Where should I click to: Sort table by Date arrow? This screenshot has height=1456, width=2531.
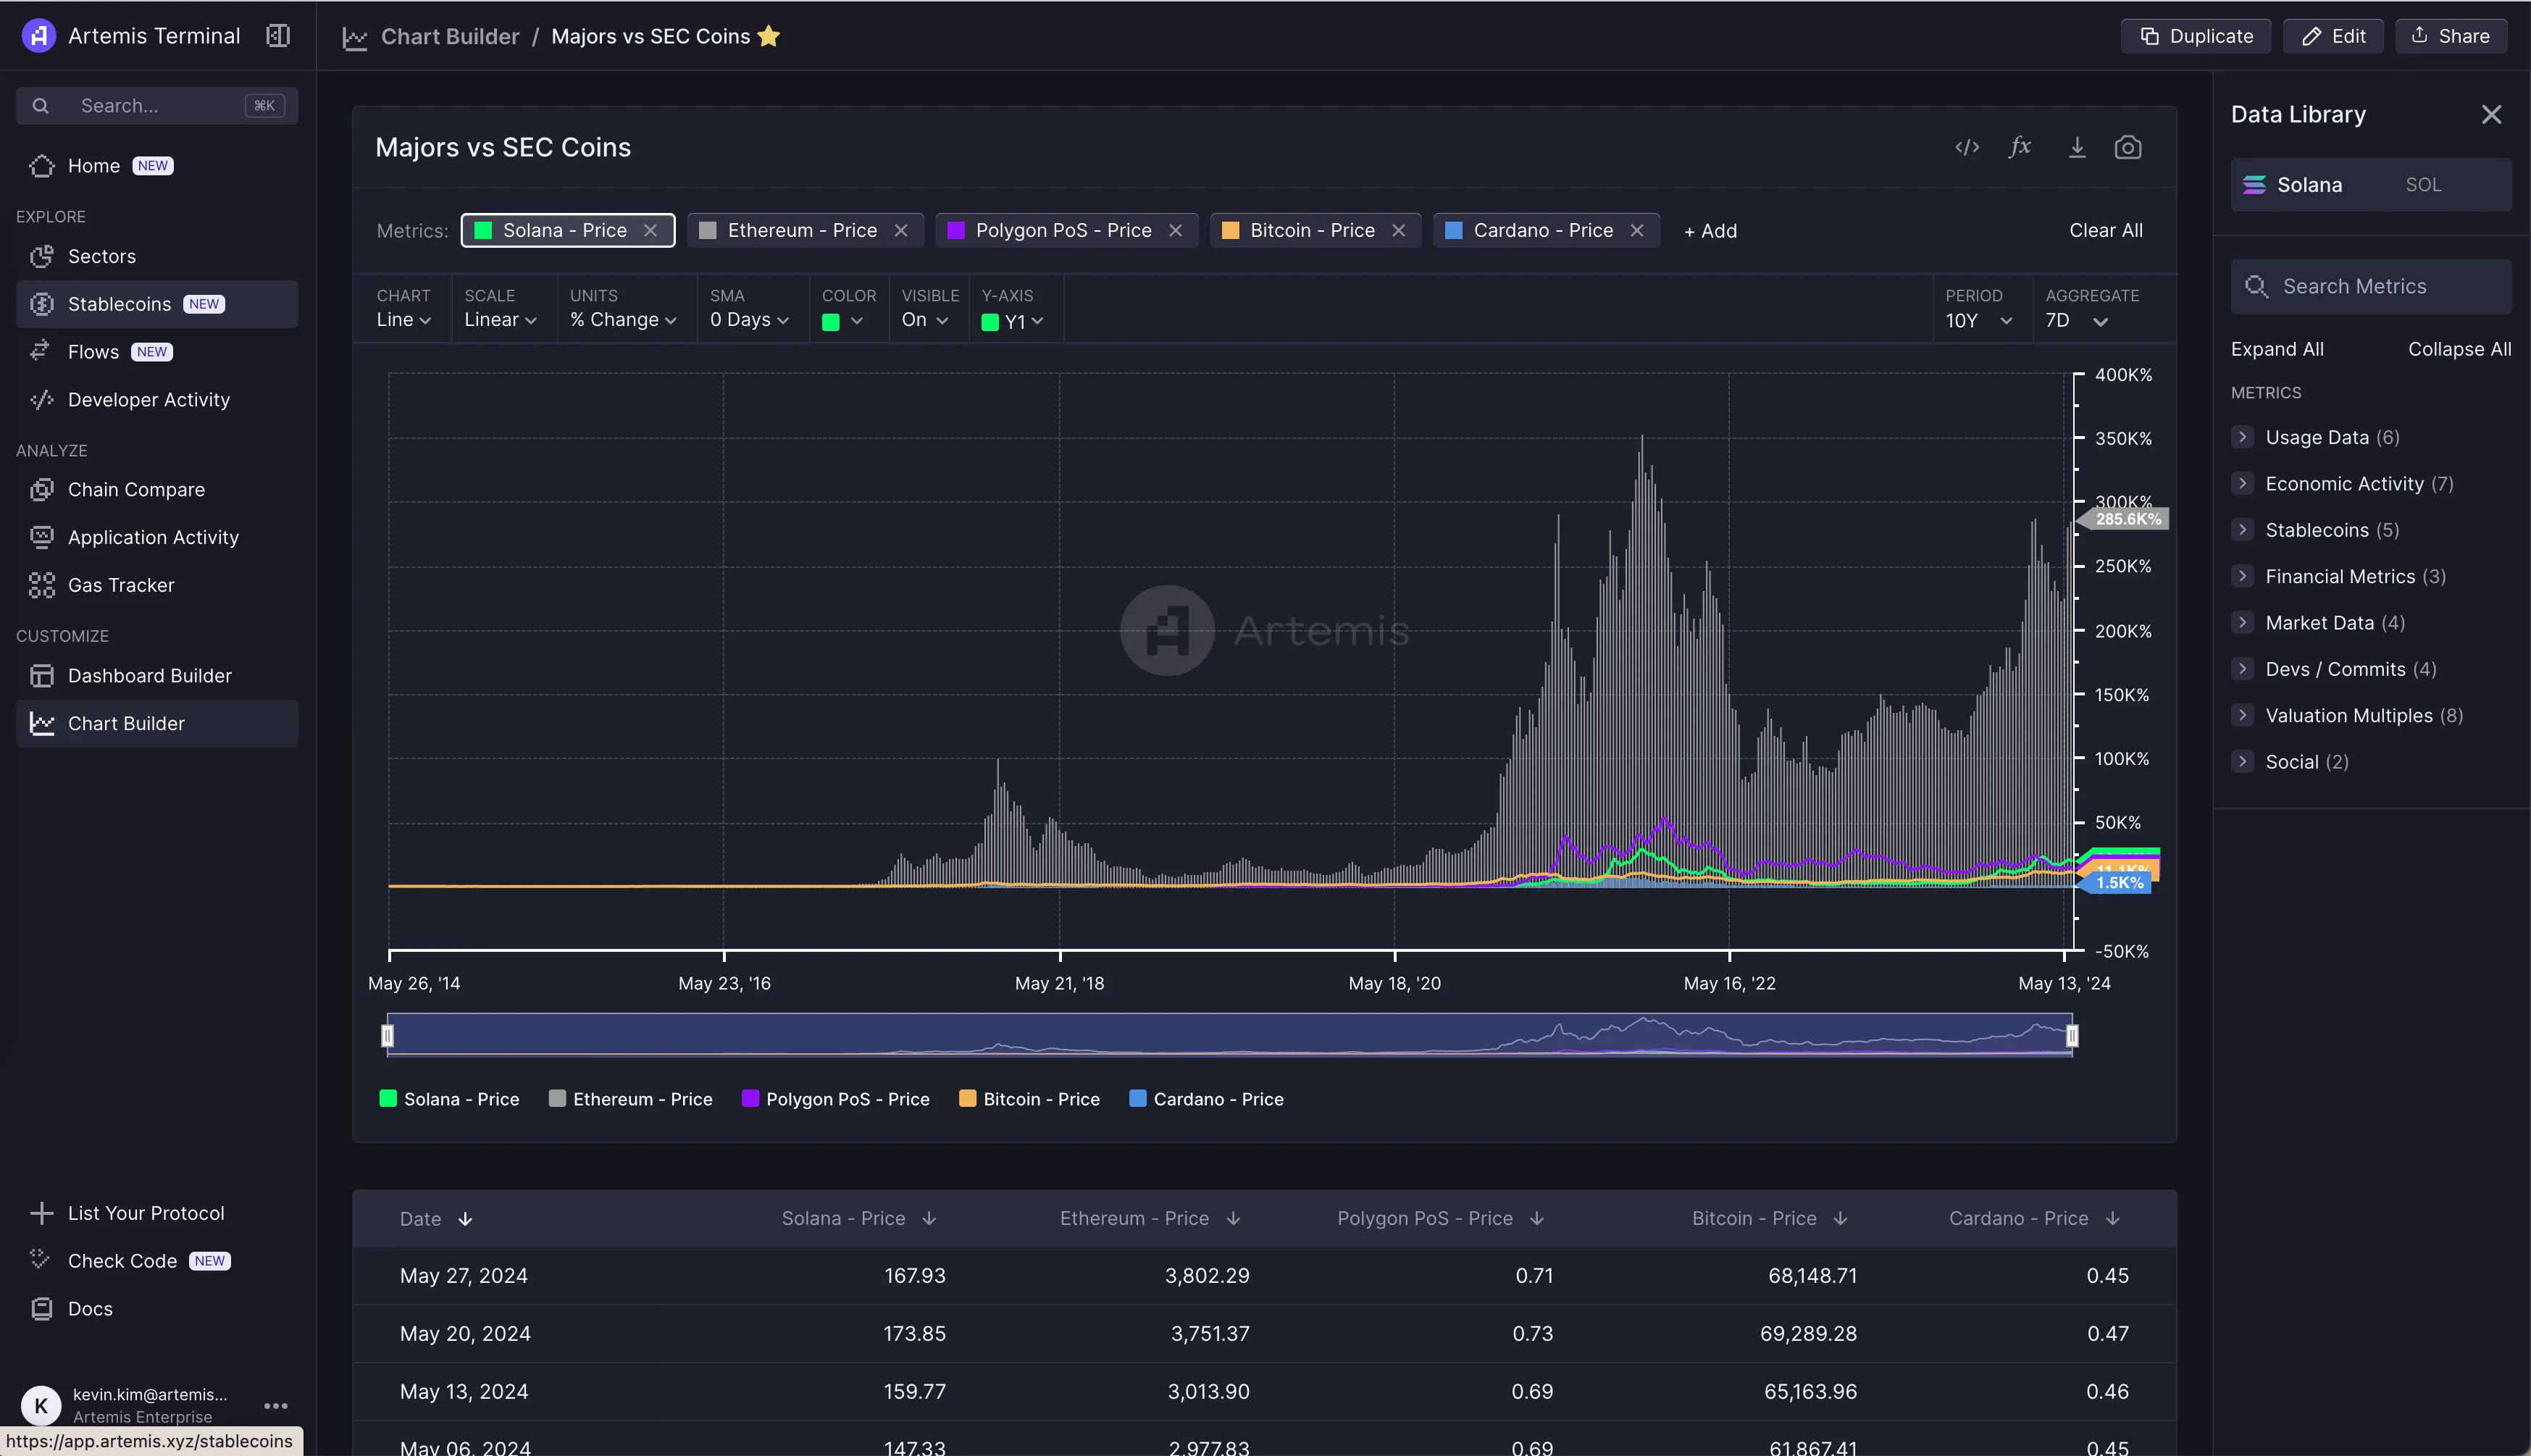[465, 1219]
